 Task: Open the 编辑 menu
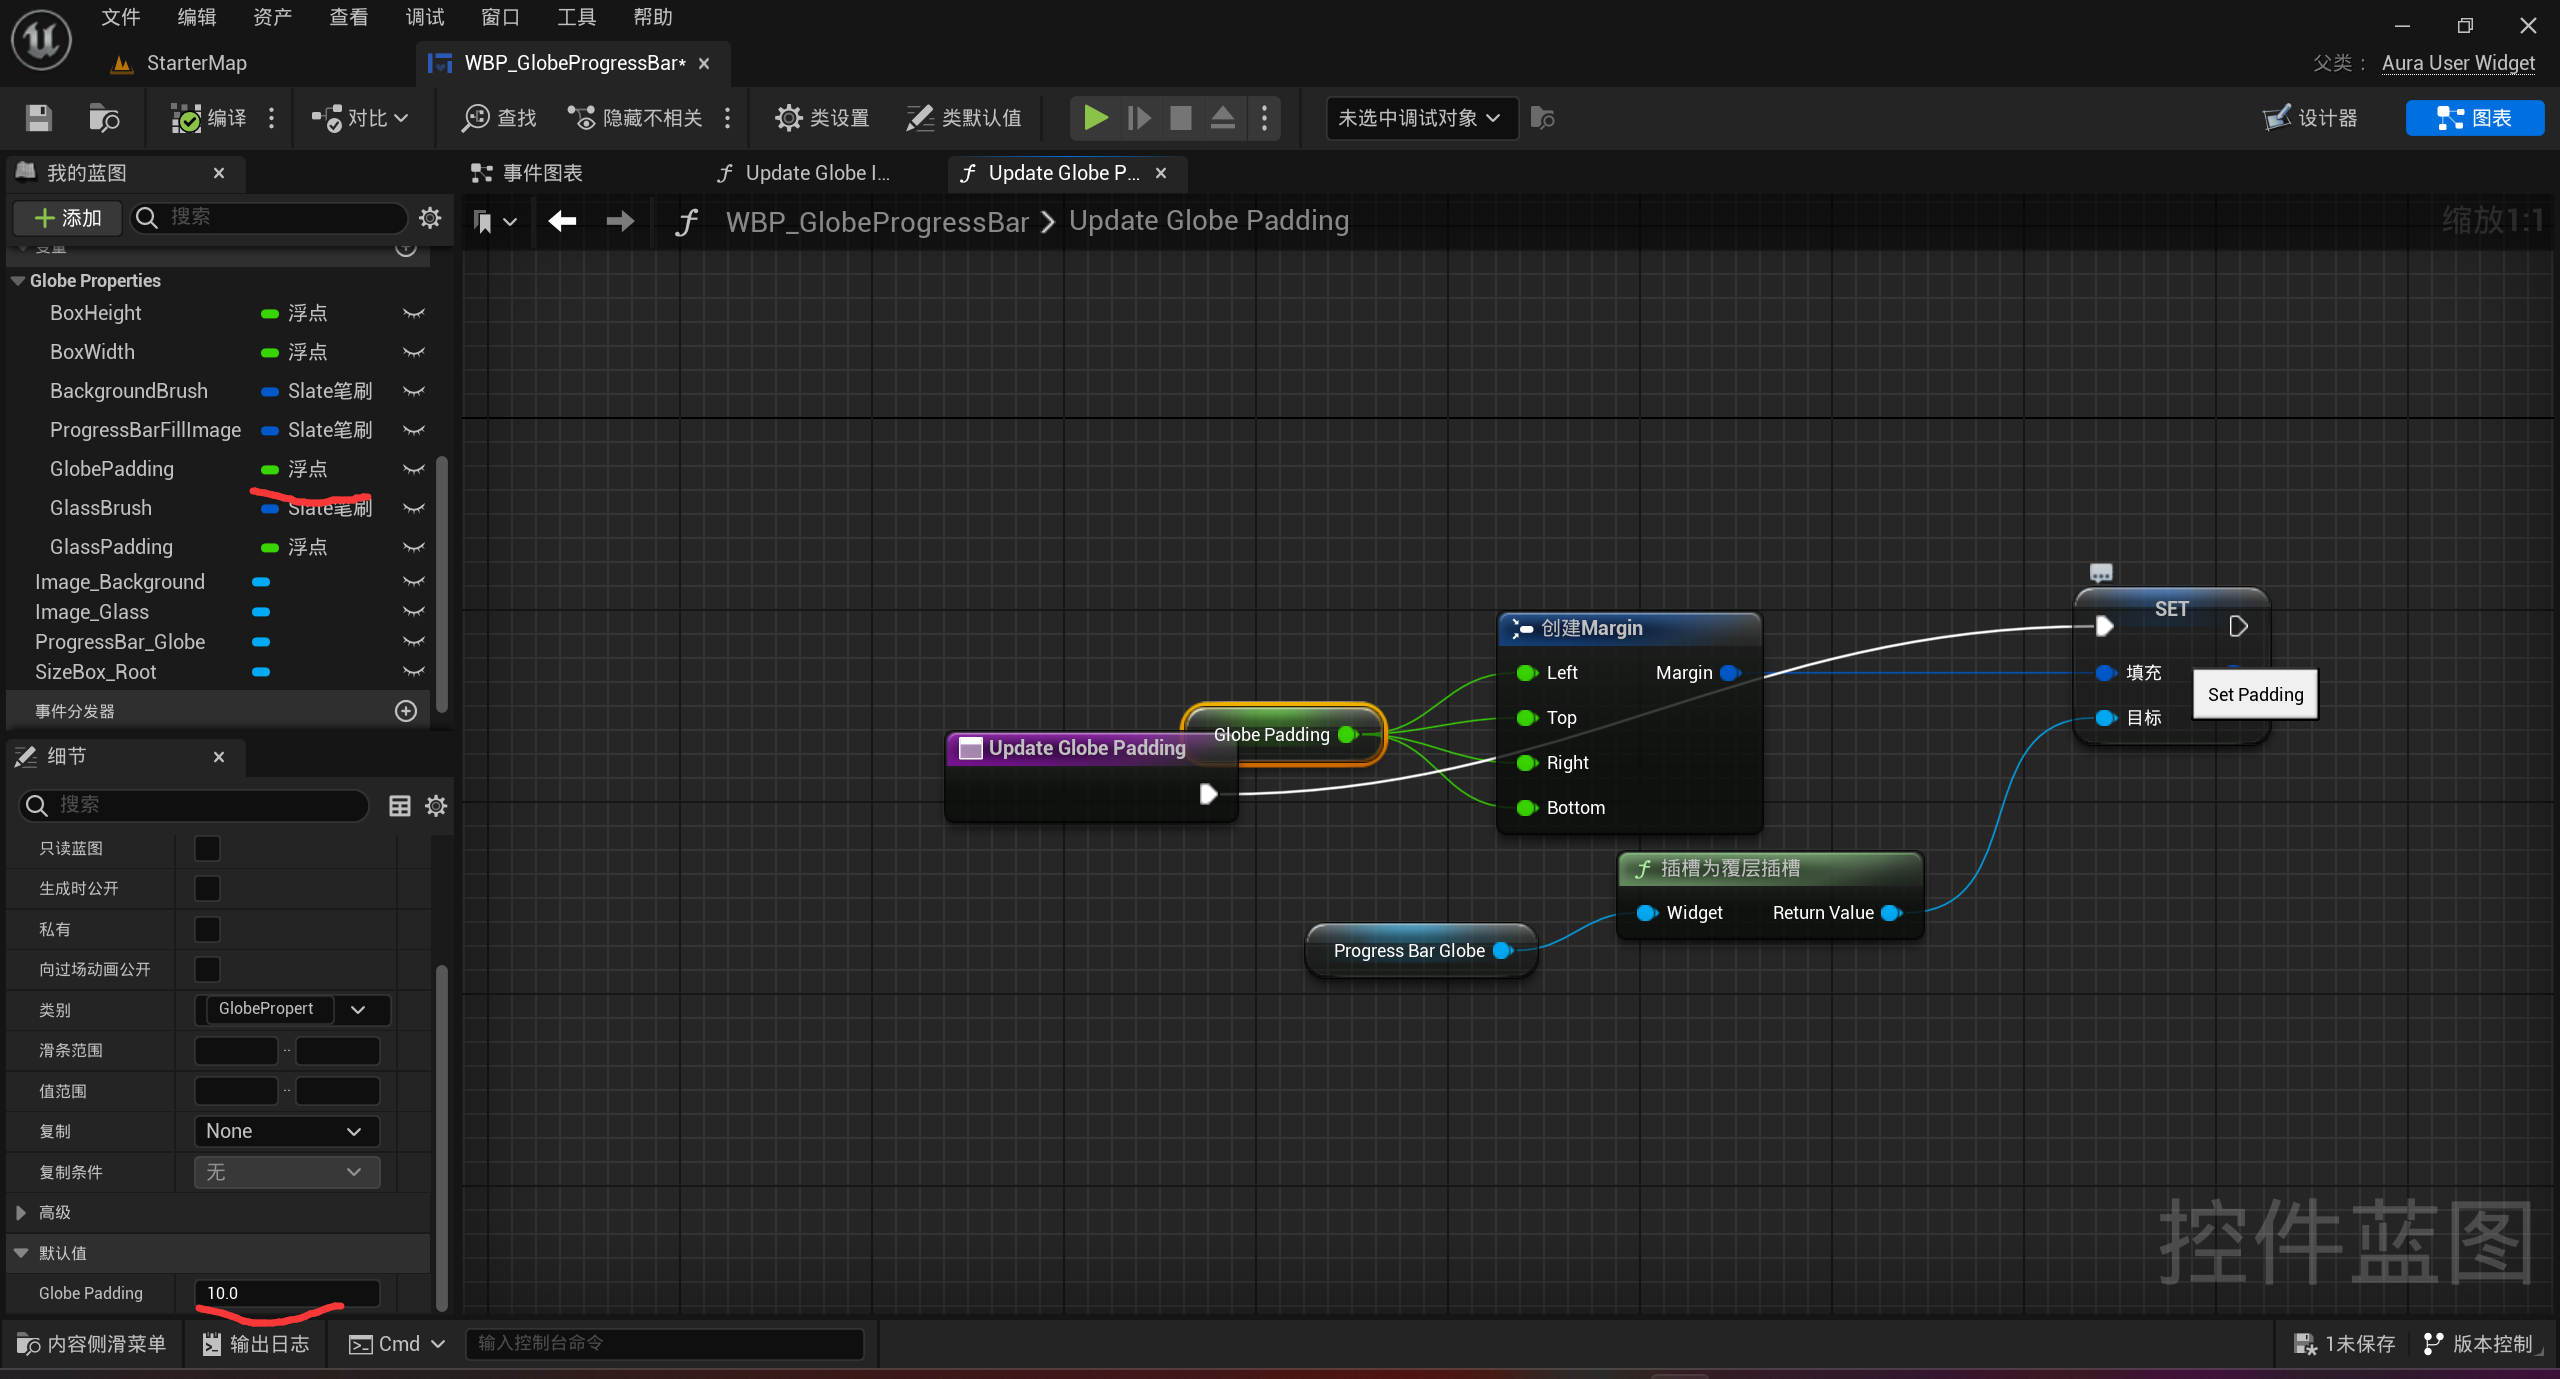197,17
